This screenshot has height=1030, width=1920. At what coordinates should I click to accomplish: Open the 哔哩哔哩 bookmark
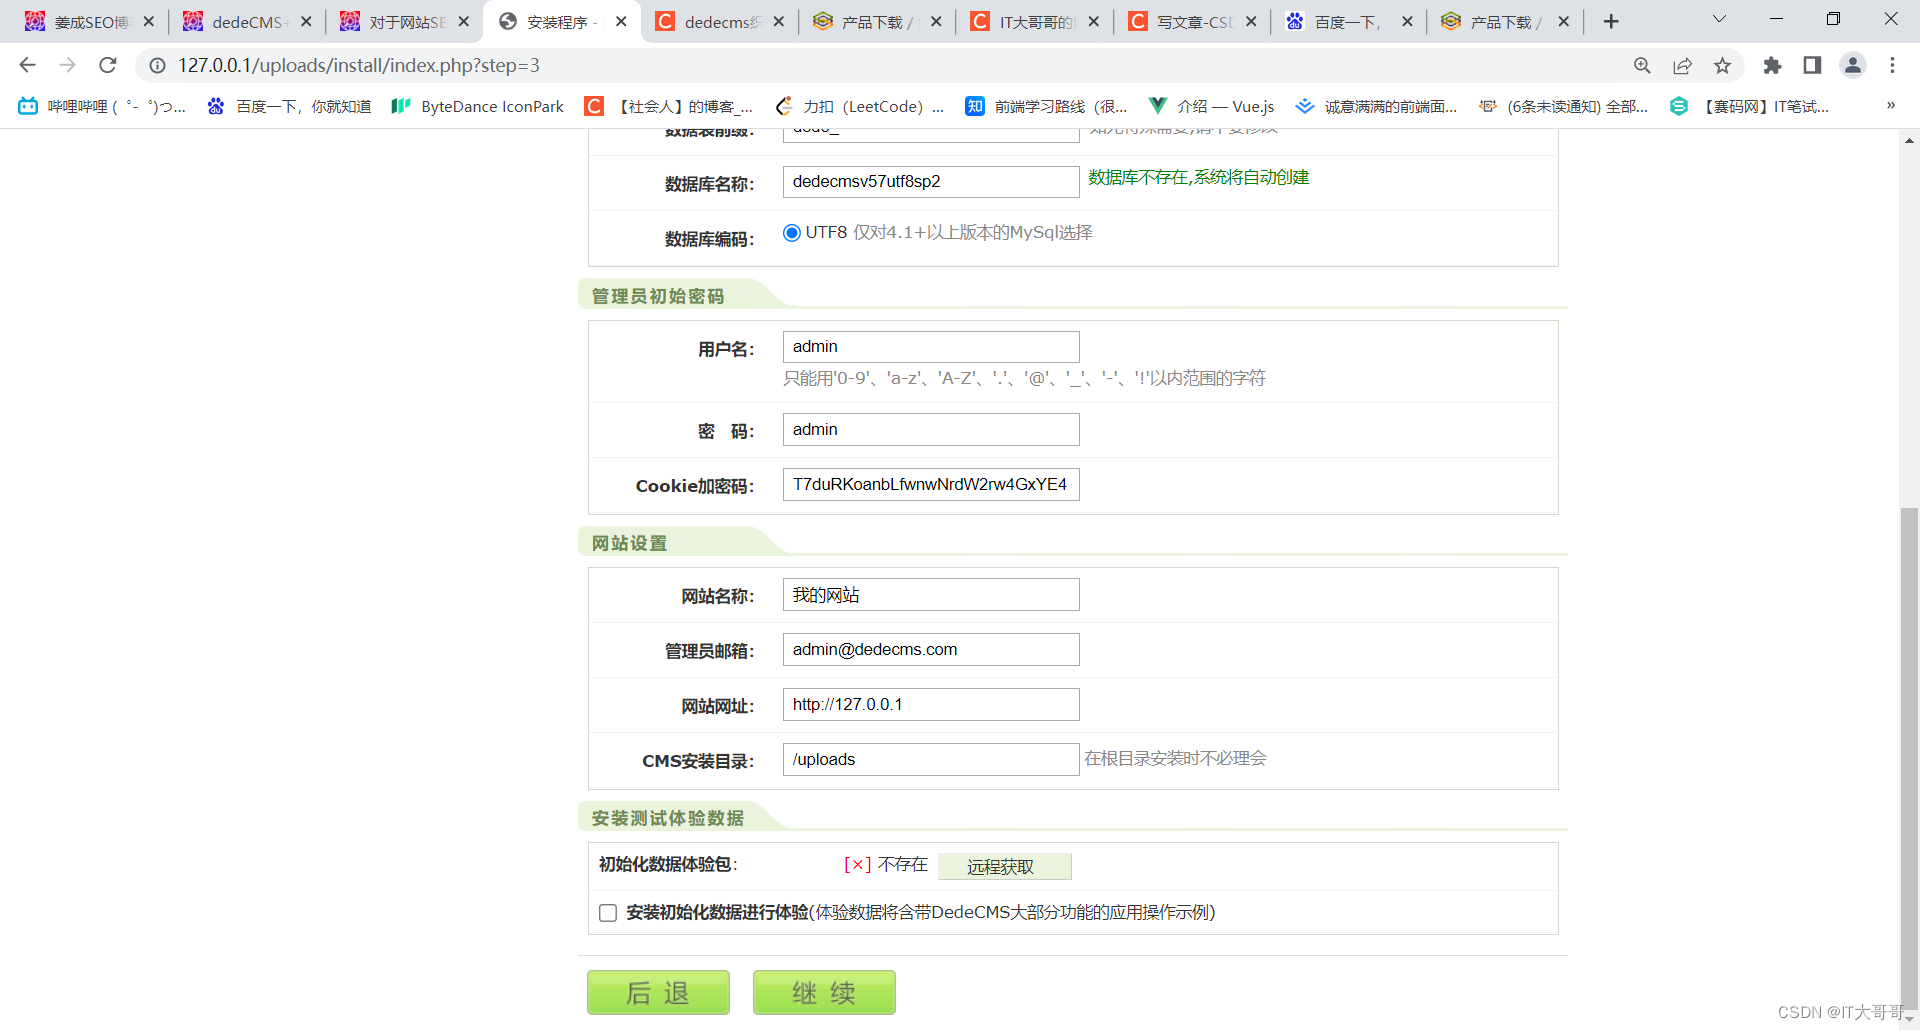[102, 106]
